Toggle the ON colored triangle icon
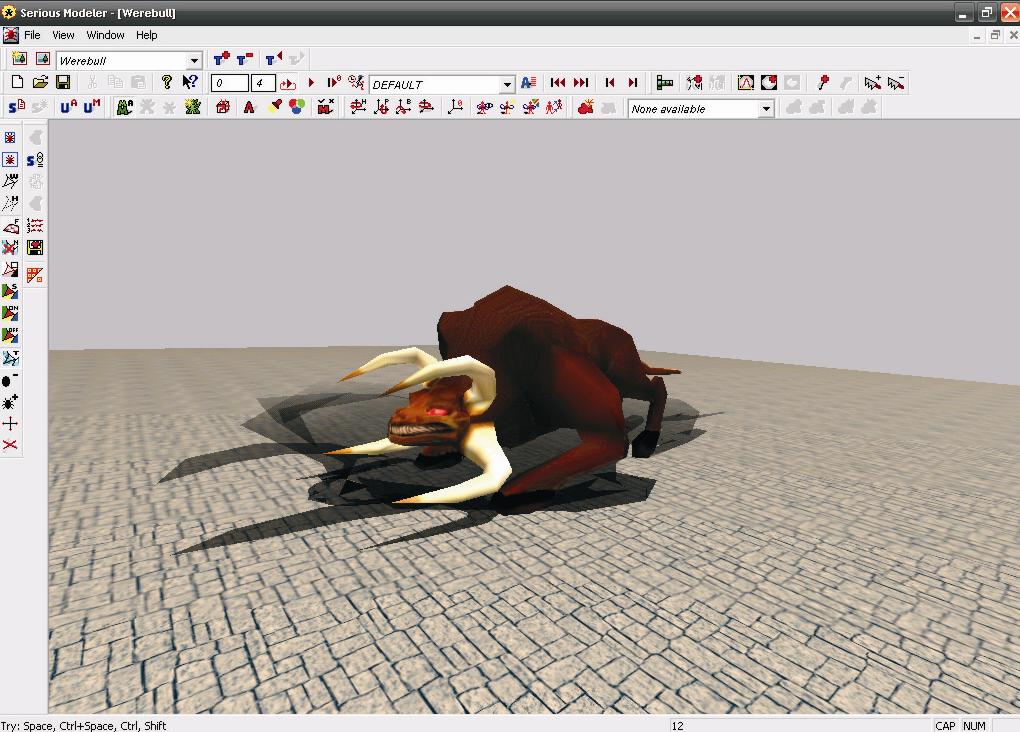Image resolution: width=1020 pixels, height=732 pixels. tap(10, 314)
